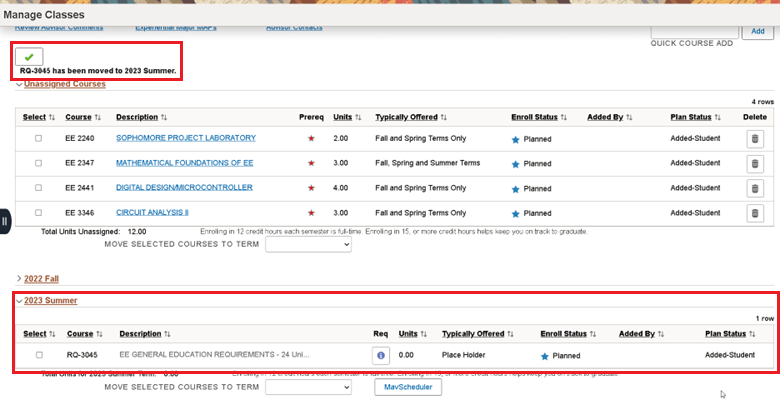This screenshot has width=780, height=400.
Task: Select checkbox for EE 2240
Action: click(x=39, y=138)
